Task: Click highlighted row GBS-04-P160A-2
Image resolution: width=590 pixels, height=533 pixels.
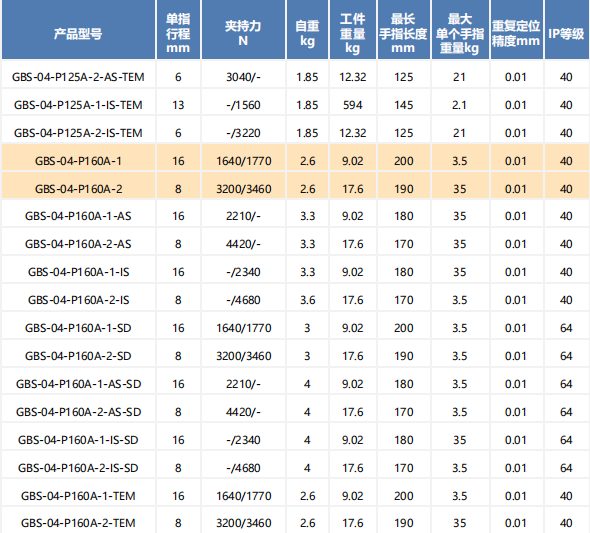Action: [295, 189]
